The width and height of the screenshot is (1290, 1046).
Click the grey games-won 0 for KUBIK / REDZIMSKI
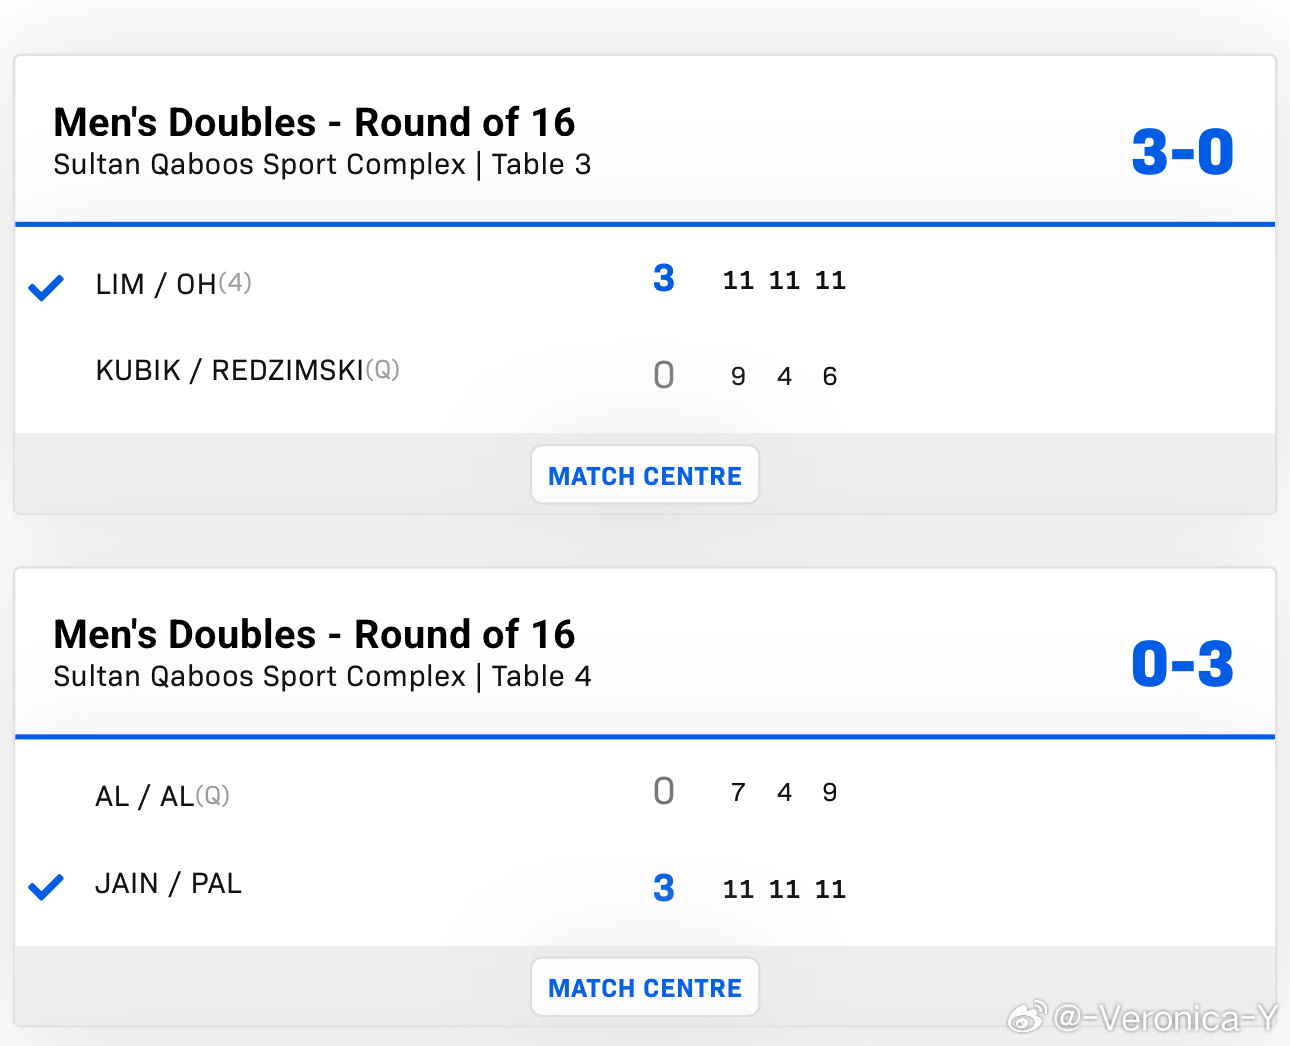[x=664, y=376]
